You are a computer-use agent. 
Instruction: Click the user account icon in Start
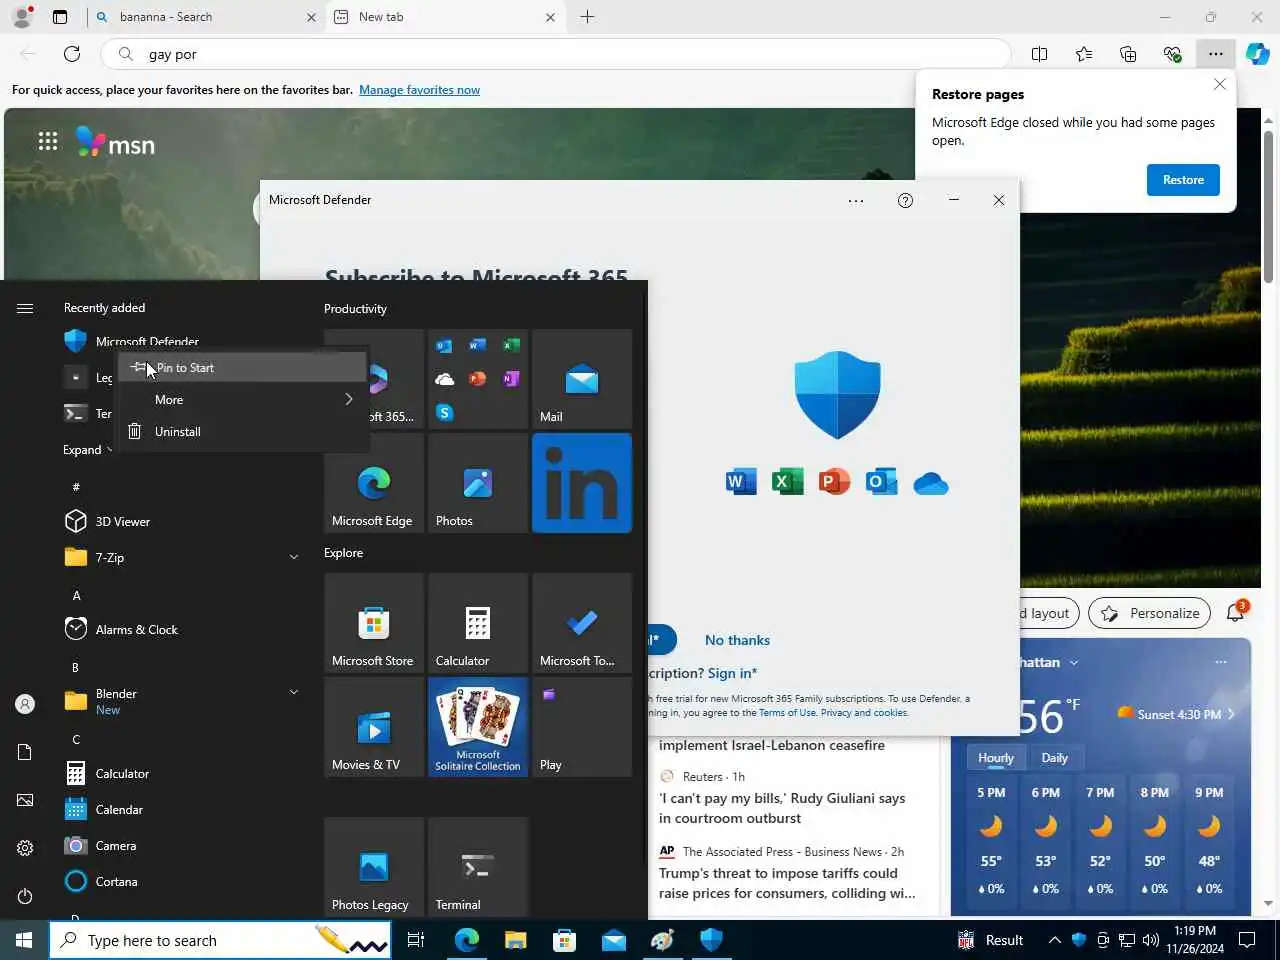click(25, 704)
